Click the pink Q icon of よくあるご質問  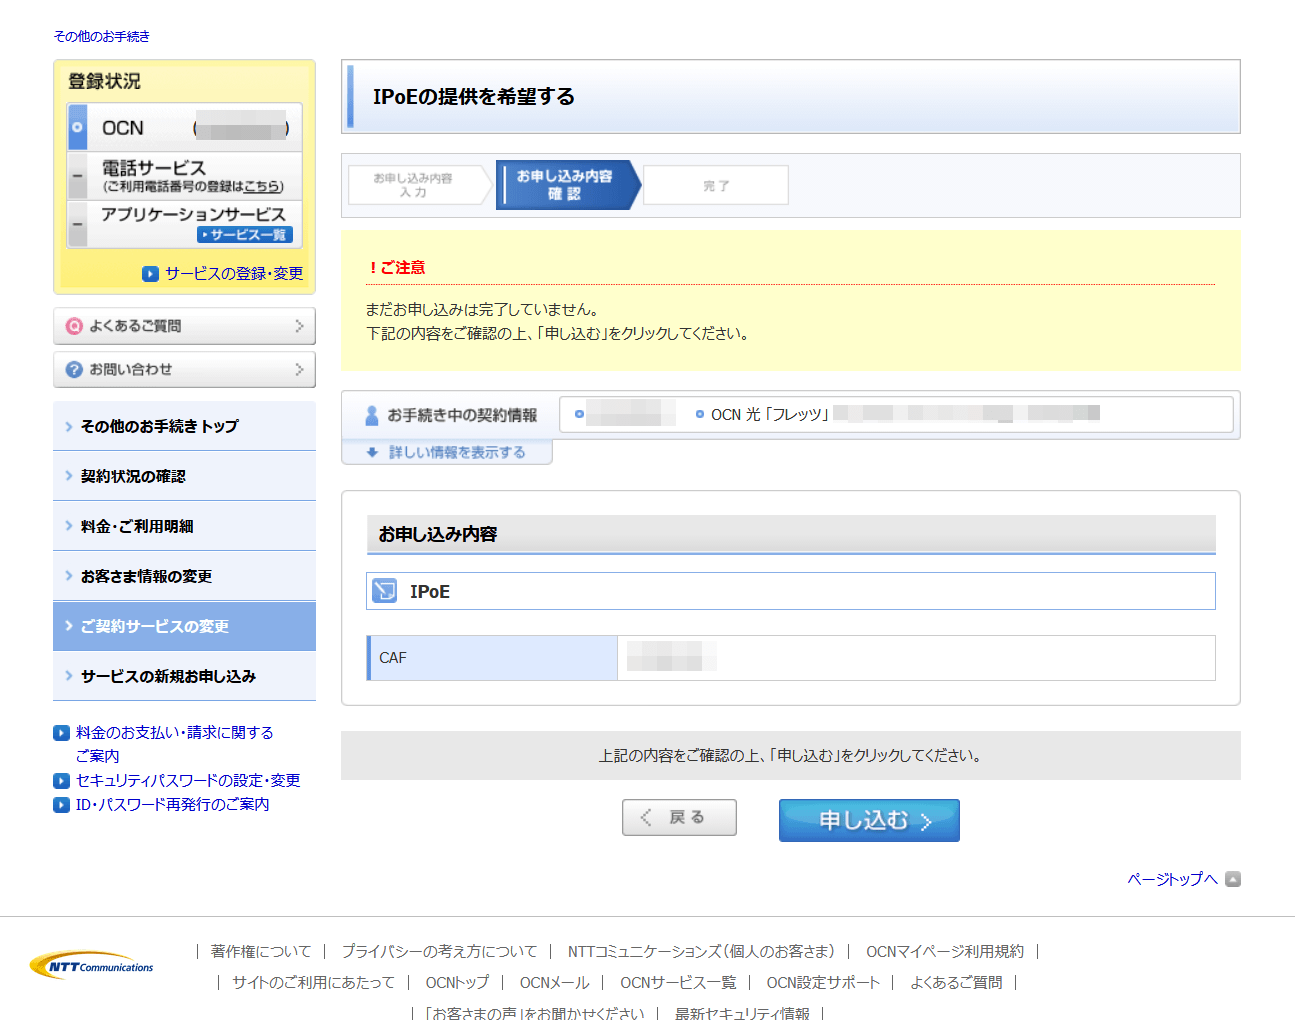point(74,326)
